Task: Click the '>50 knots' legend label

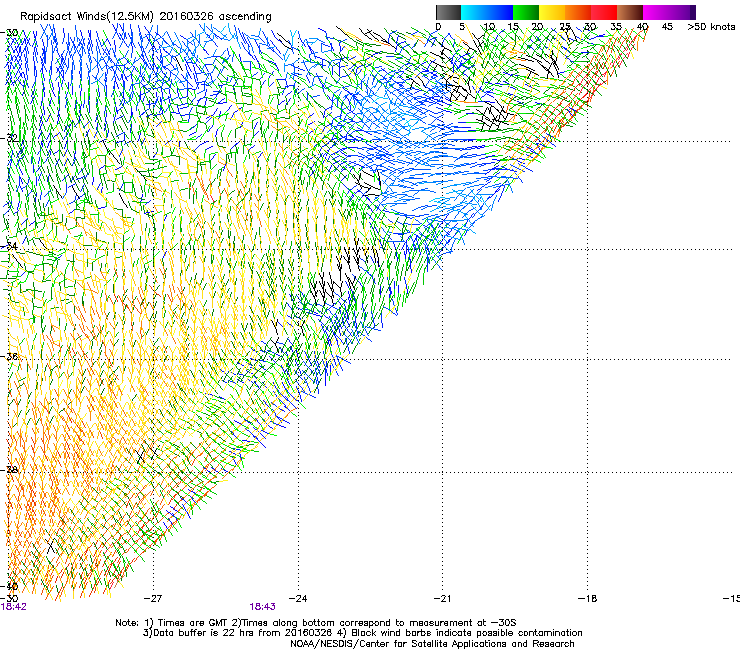Action: click(711, 27)
